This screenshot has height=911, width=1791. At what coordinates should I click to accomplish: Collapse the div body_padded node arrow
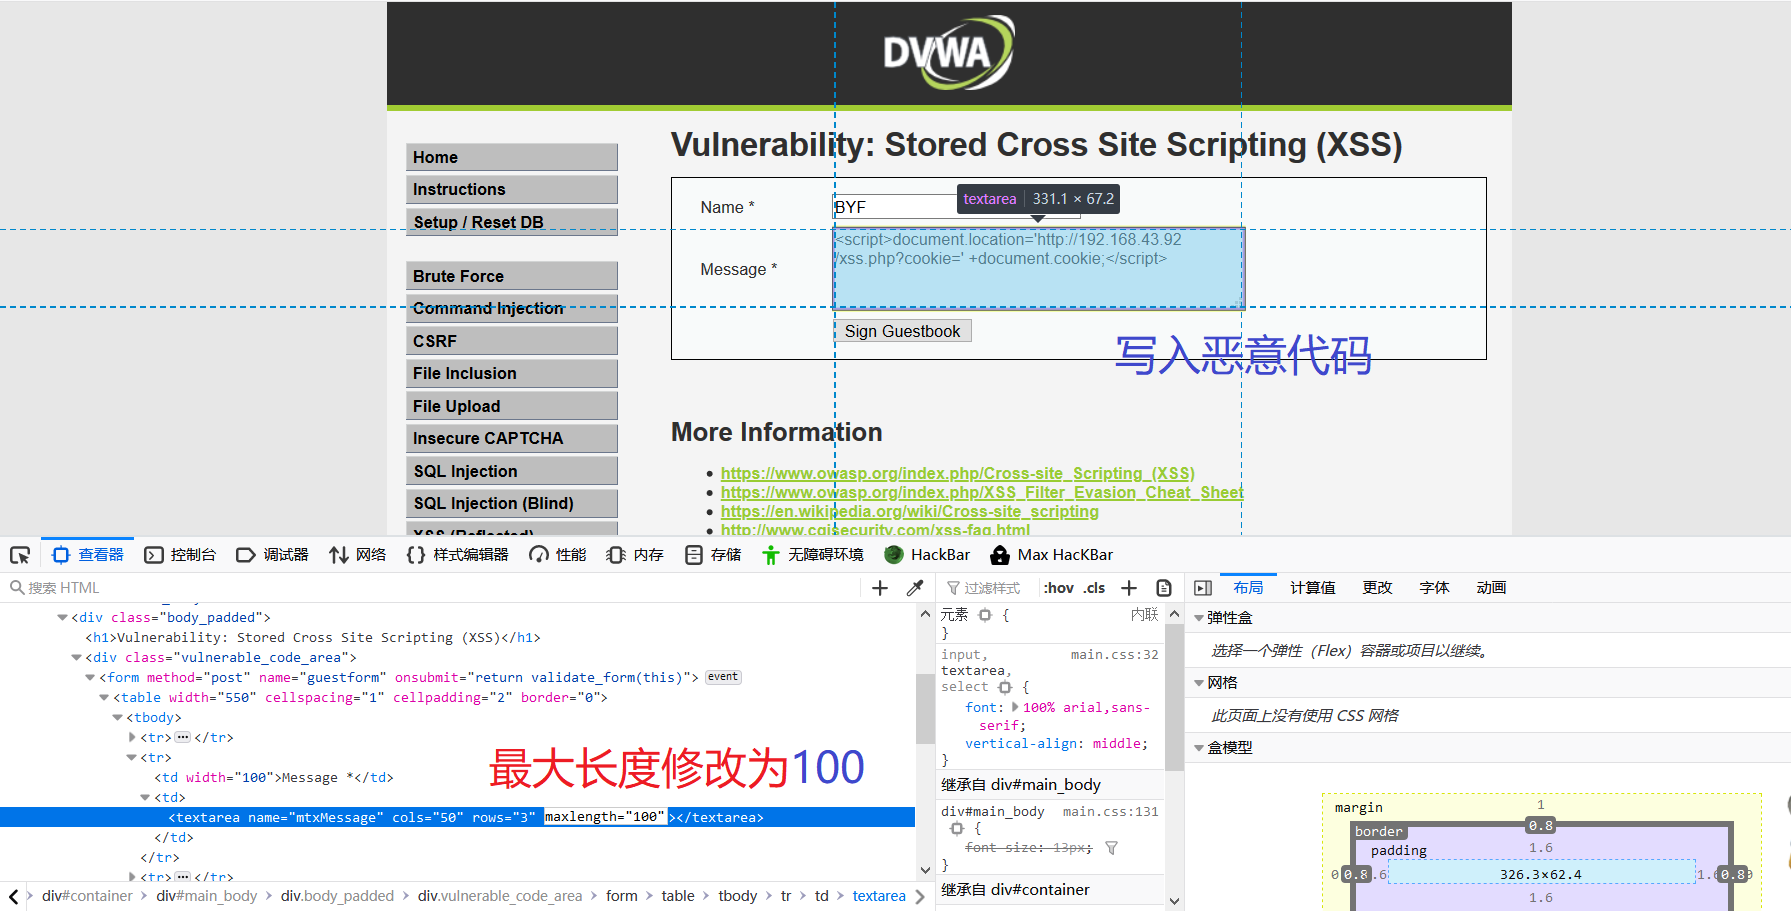pyautogui.click(x=62, y=618)
